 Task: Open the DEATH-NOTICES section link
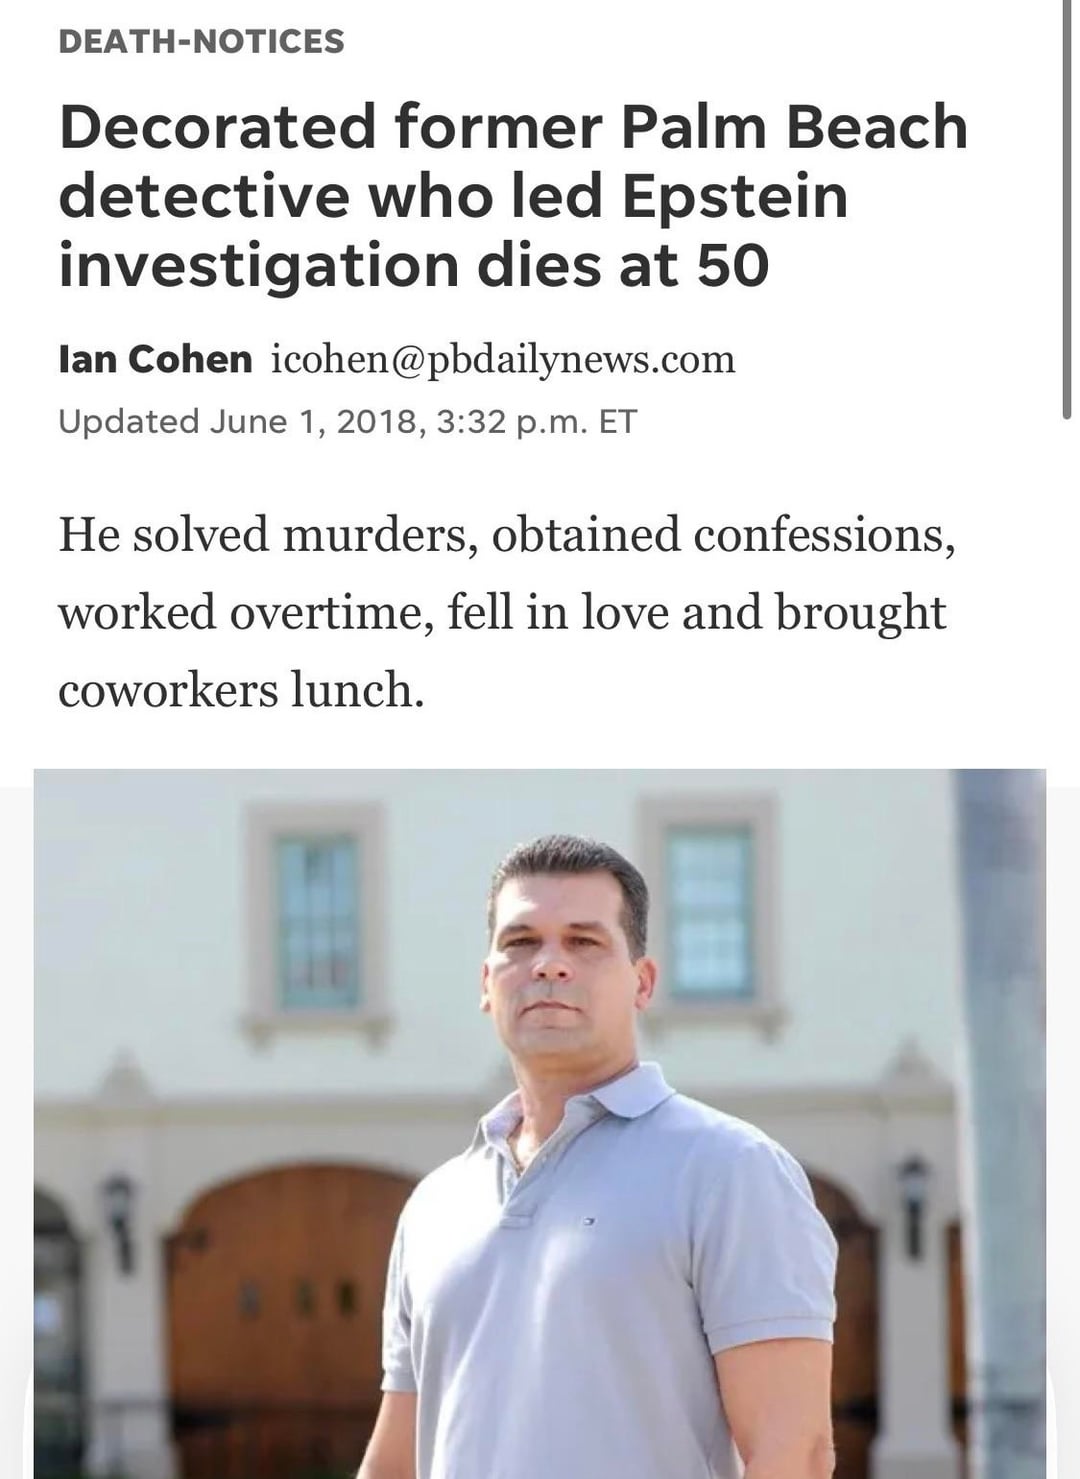pos(201,41)
